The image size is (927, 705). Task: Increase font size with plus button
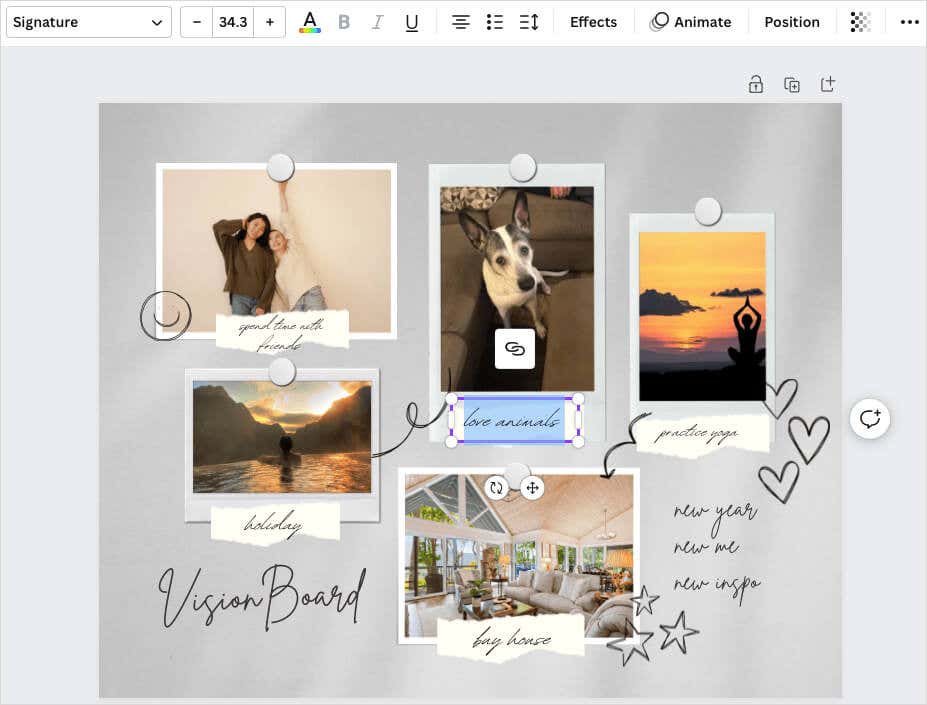269,22
